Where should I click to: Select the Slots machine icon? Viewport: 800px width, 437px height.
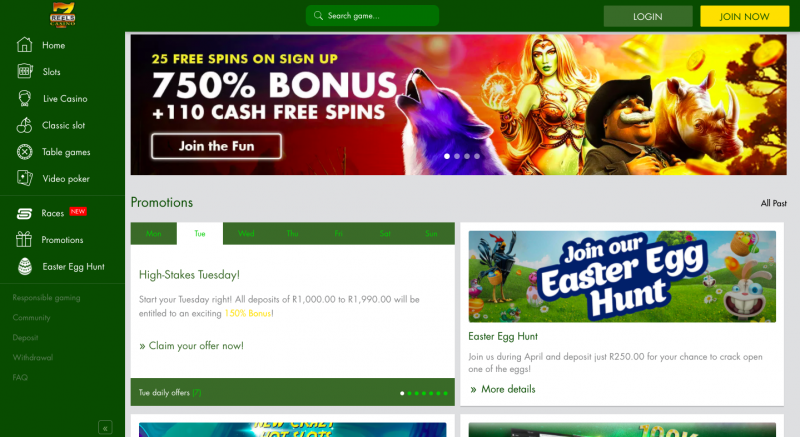[24, 71]
